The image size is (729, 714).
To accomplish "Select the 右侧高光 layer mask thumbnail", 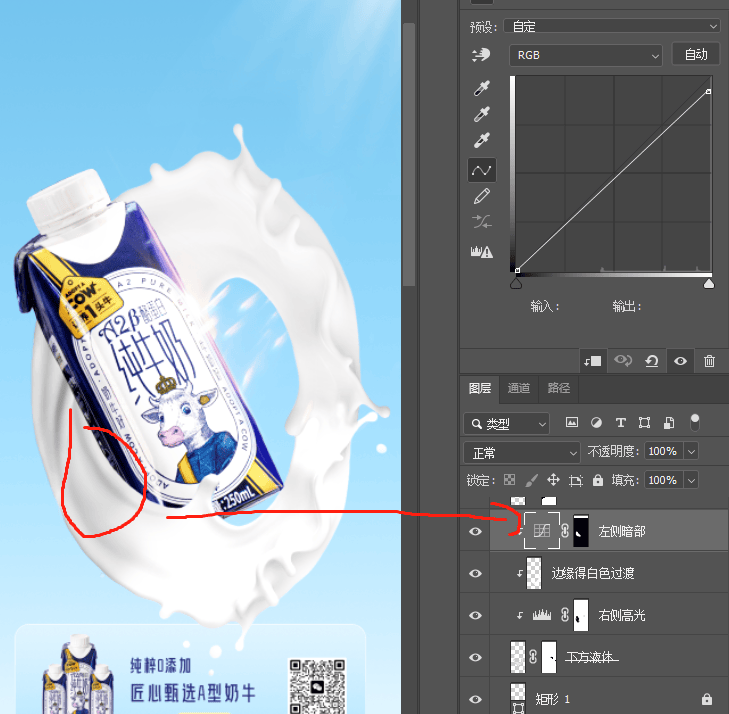I will click(581, 615).
